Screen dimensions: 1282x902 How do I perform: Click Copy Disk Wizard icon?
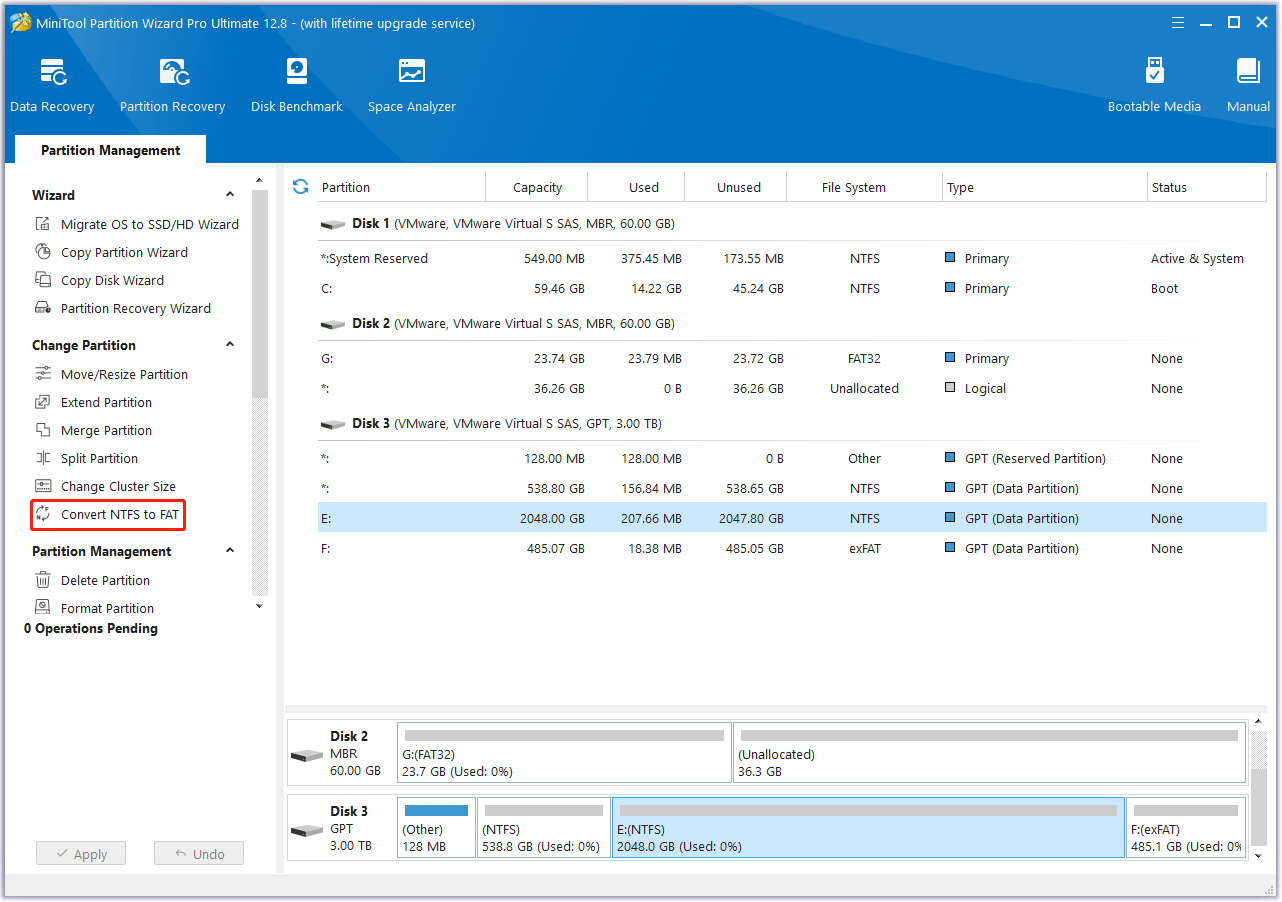point(43,280)
